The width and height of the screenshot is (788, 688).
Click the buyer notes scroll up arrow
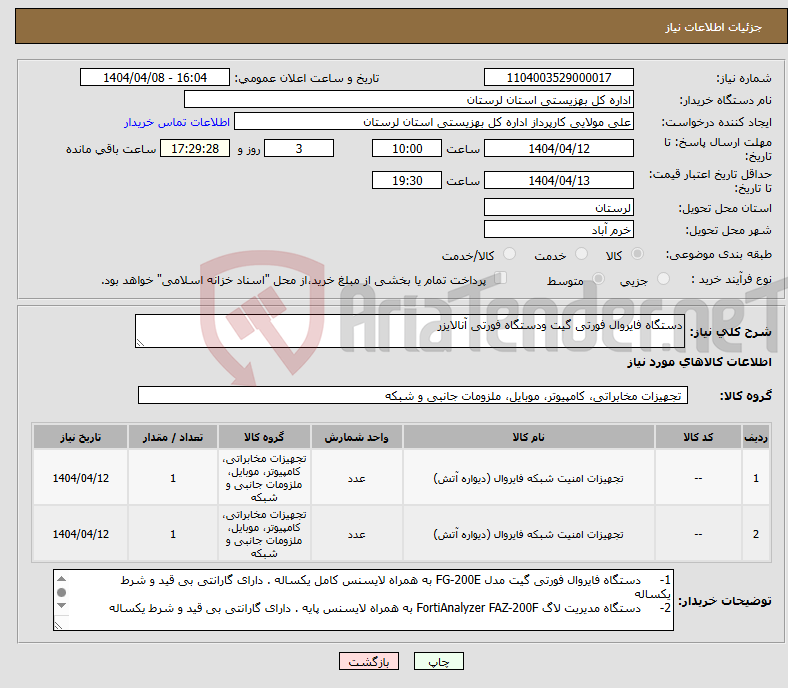point(61,579)
